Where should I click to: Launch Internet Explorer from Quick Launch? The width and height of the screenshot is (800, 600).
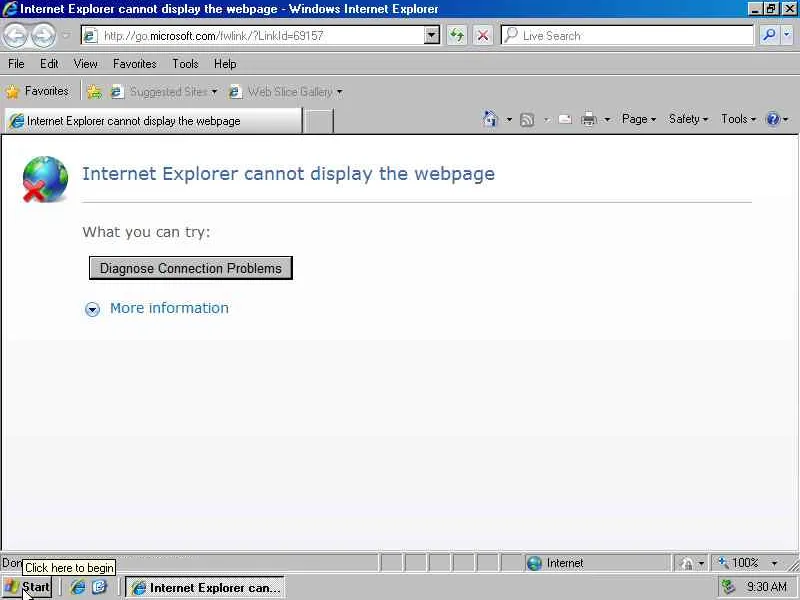[x=78, y=587]
